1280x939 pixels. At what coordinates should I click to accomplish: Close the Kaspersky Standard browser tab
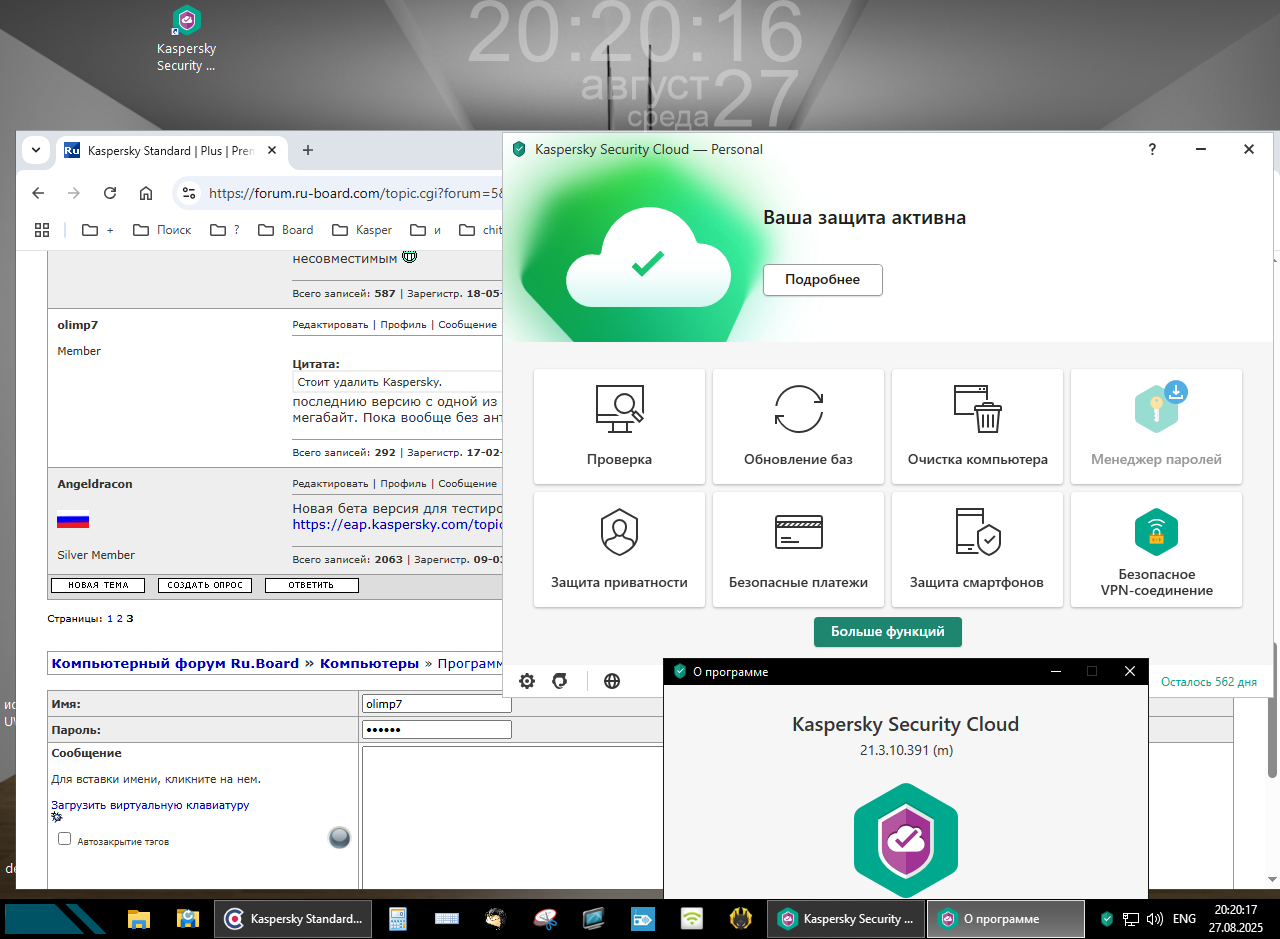coord(271,151)
